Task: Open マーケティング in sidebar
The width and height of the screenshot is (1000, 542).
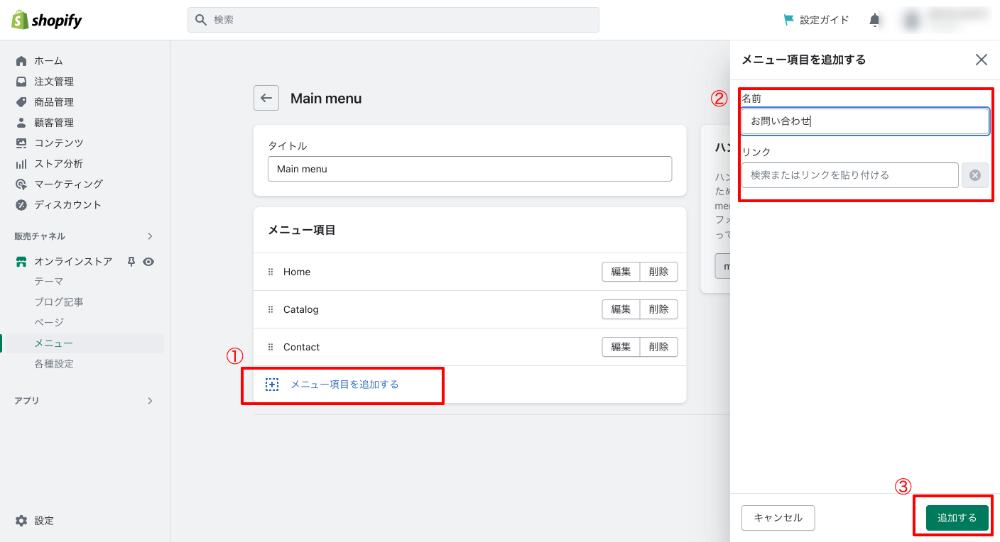Action: tap(68, 184)
